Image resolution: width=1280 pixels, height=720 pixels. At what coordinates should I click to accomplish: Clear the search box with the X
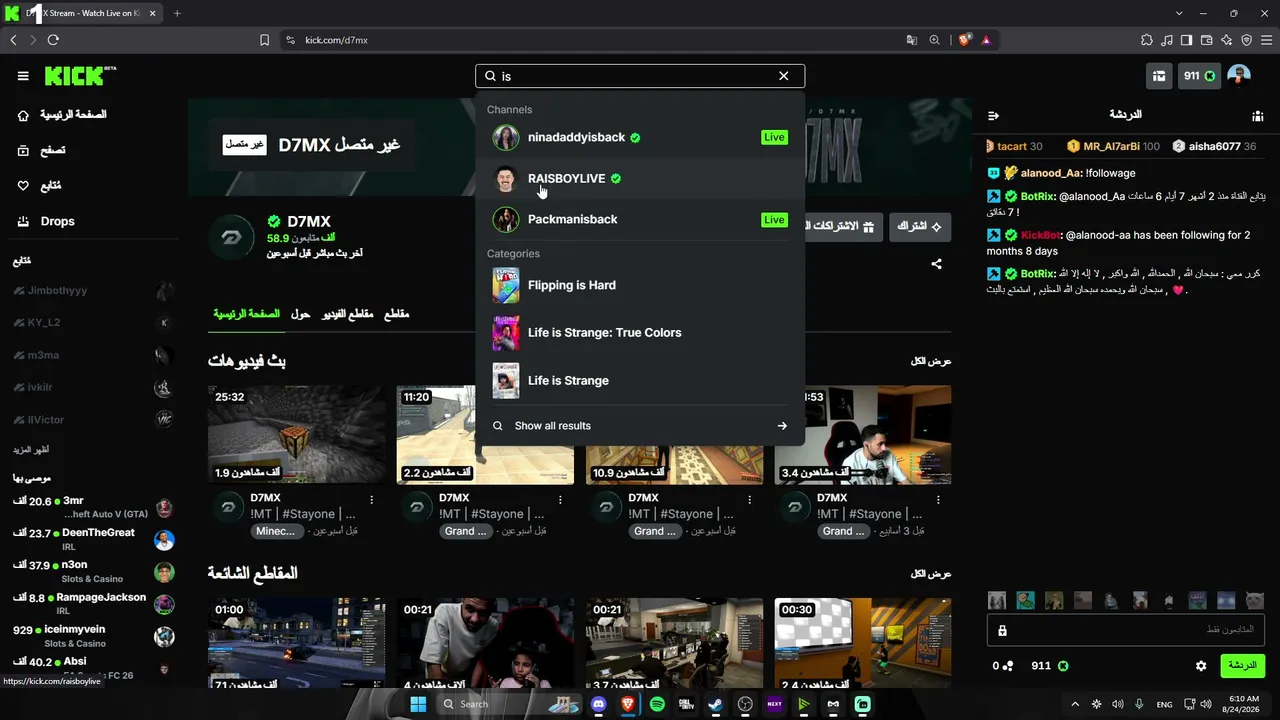(784, 76)
